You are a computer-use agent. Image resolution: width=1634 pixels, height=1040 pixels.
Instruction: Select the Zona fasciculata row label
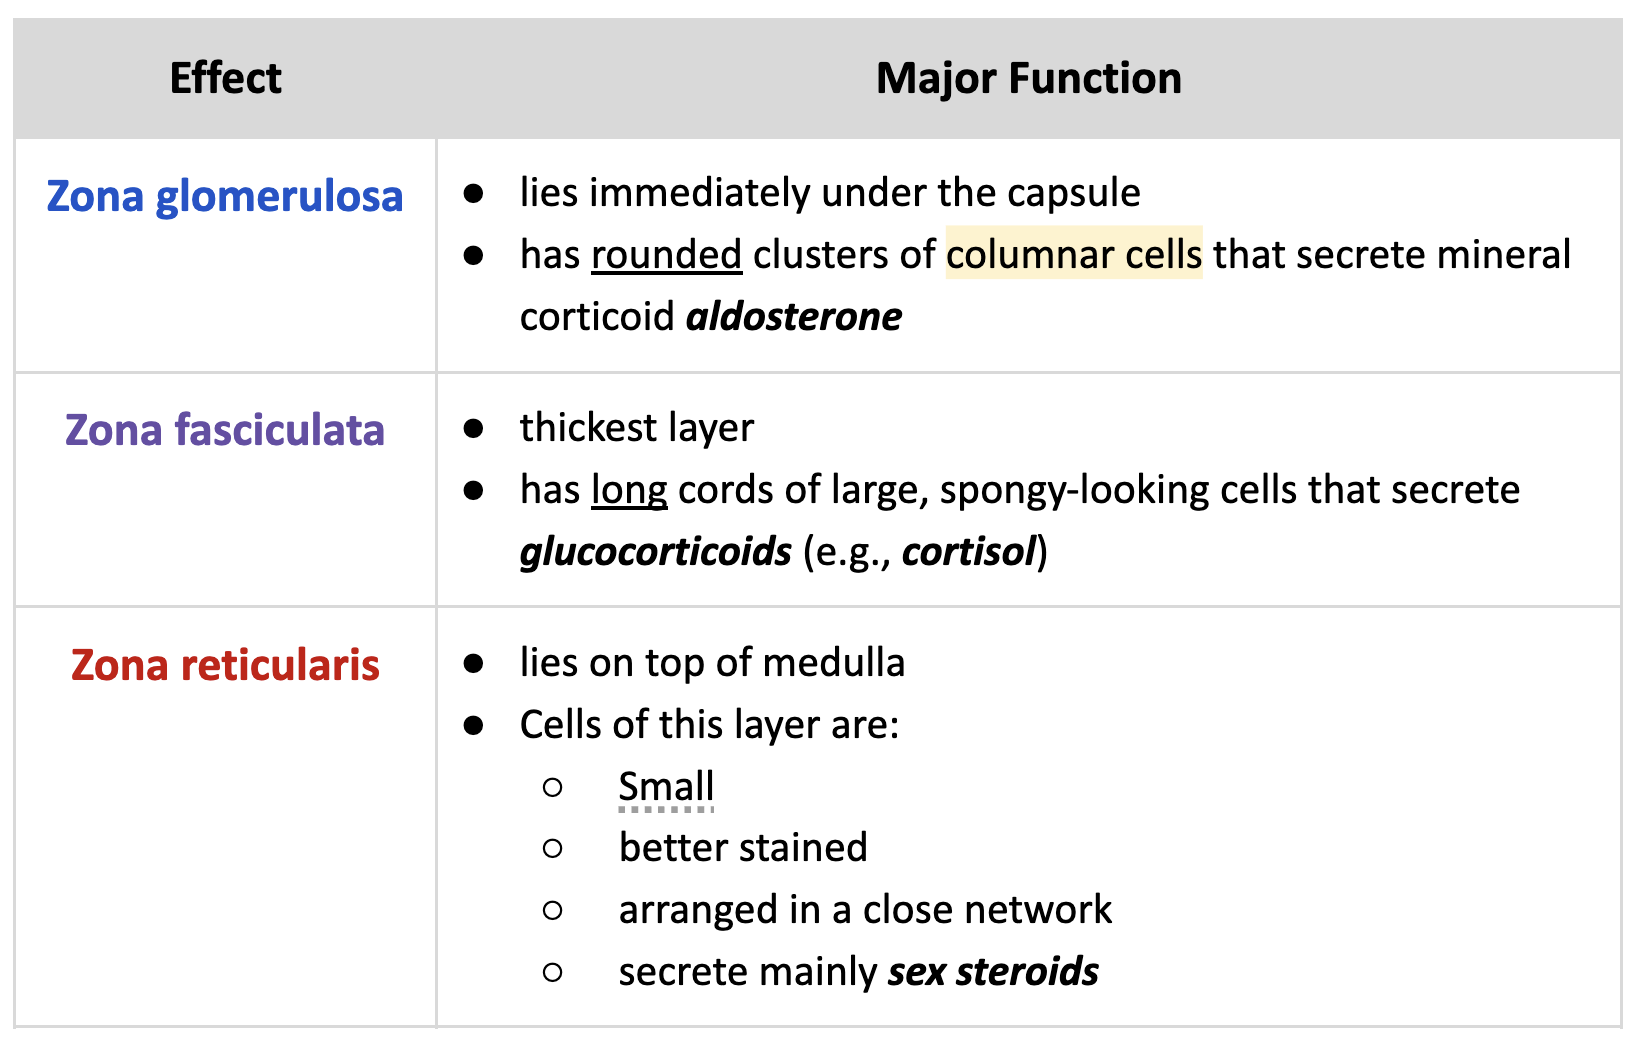[225, 430]
